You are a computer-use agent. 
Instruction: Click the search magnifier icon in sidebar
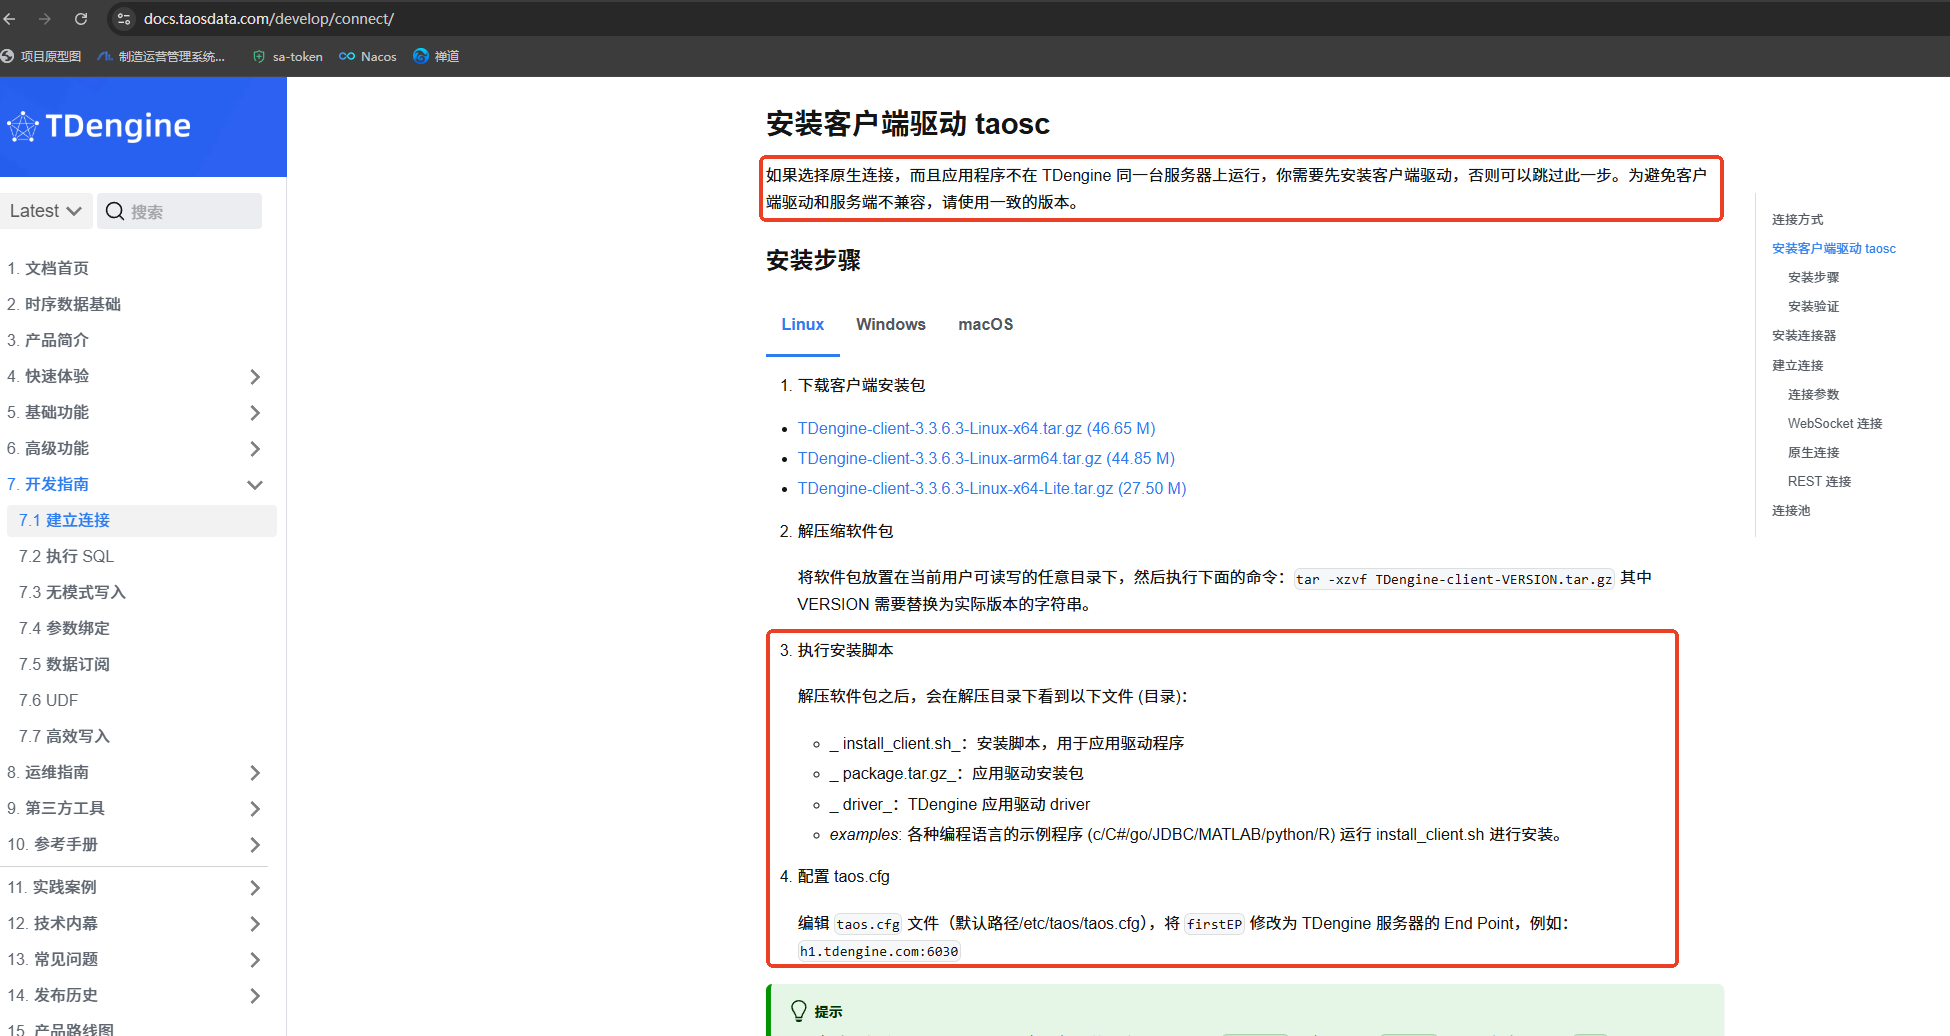tap(115, 211)
